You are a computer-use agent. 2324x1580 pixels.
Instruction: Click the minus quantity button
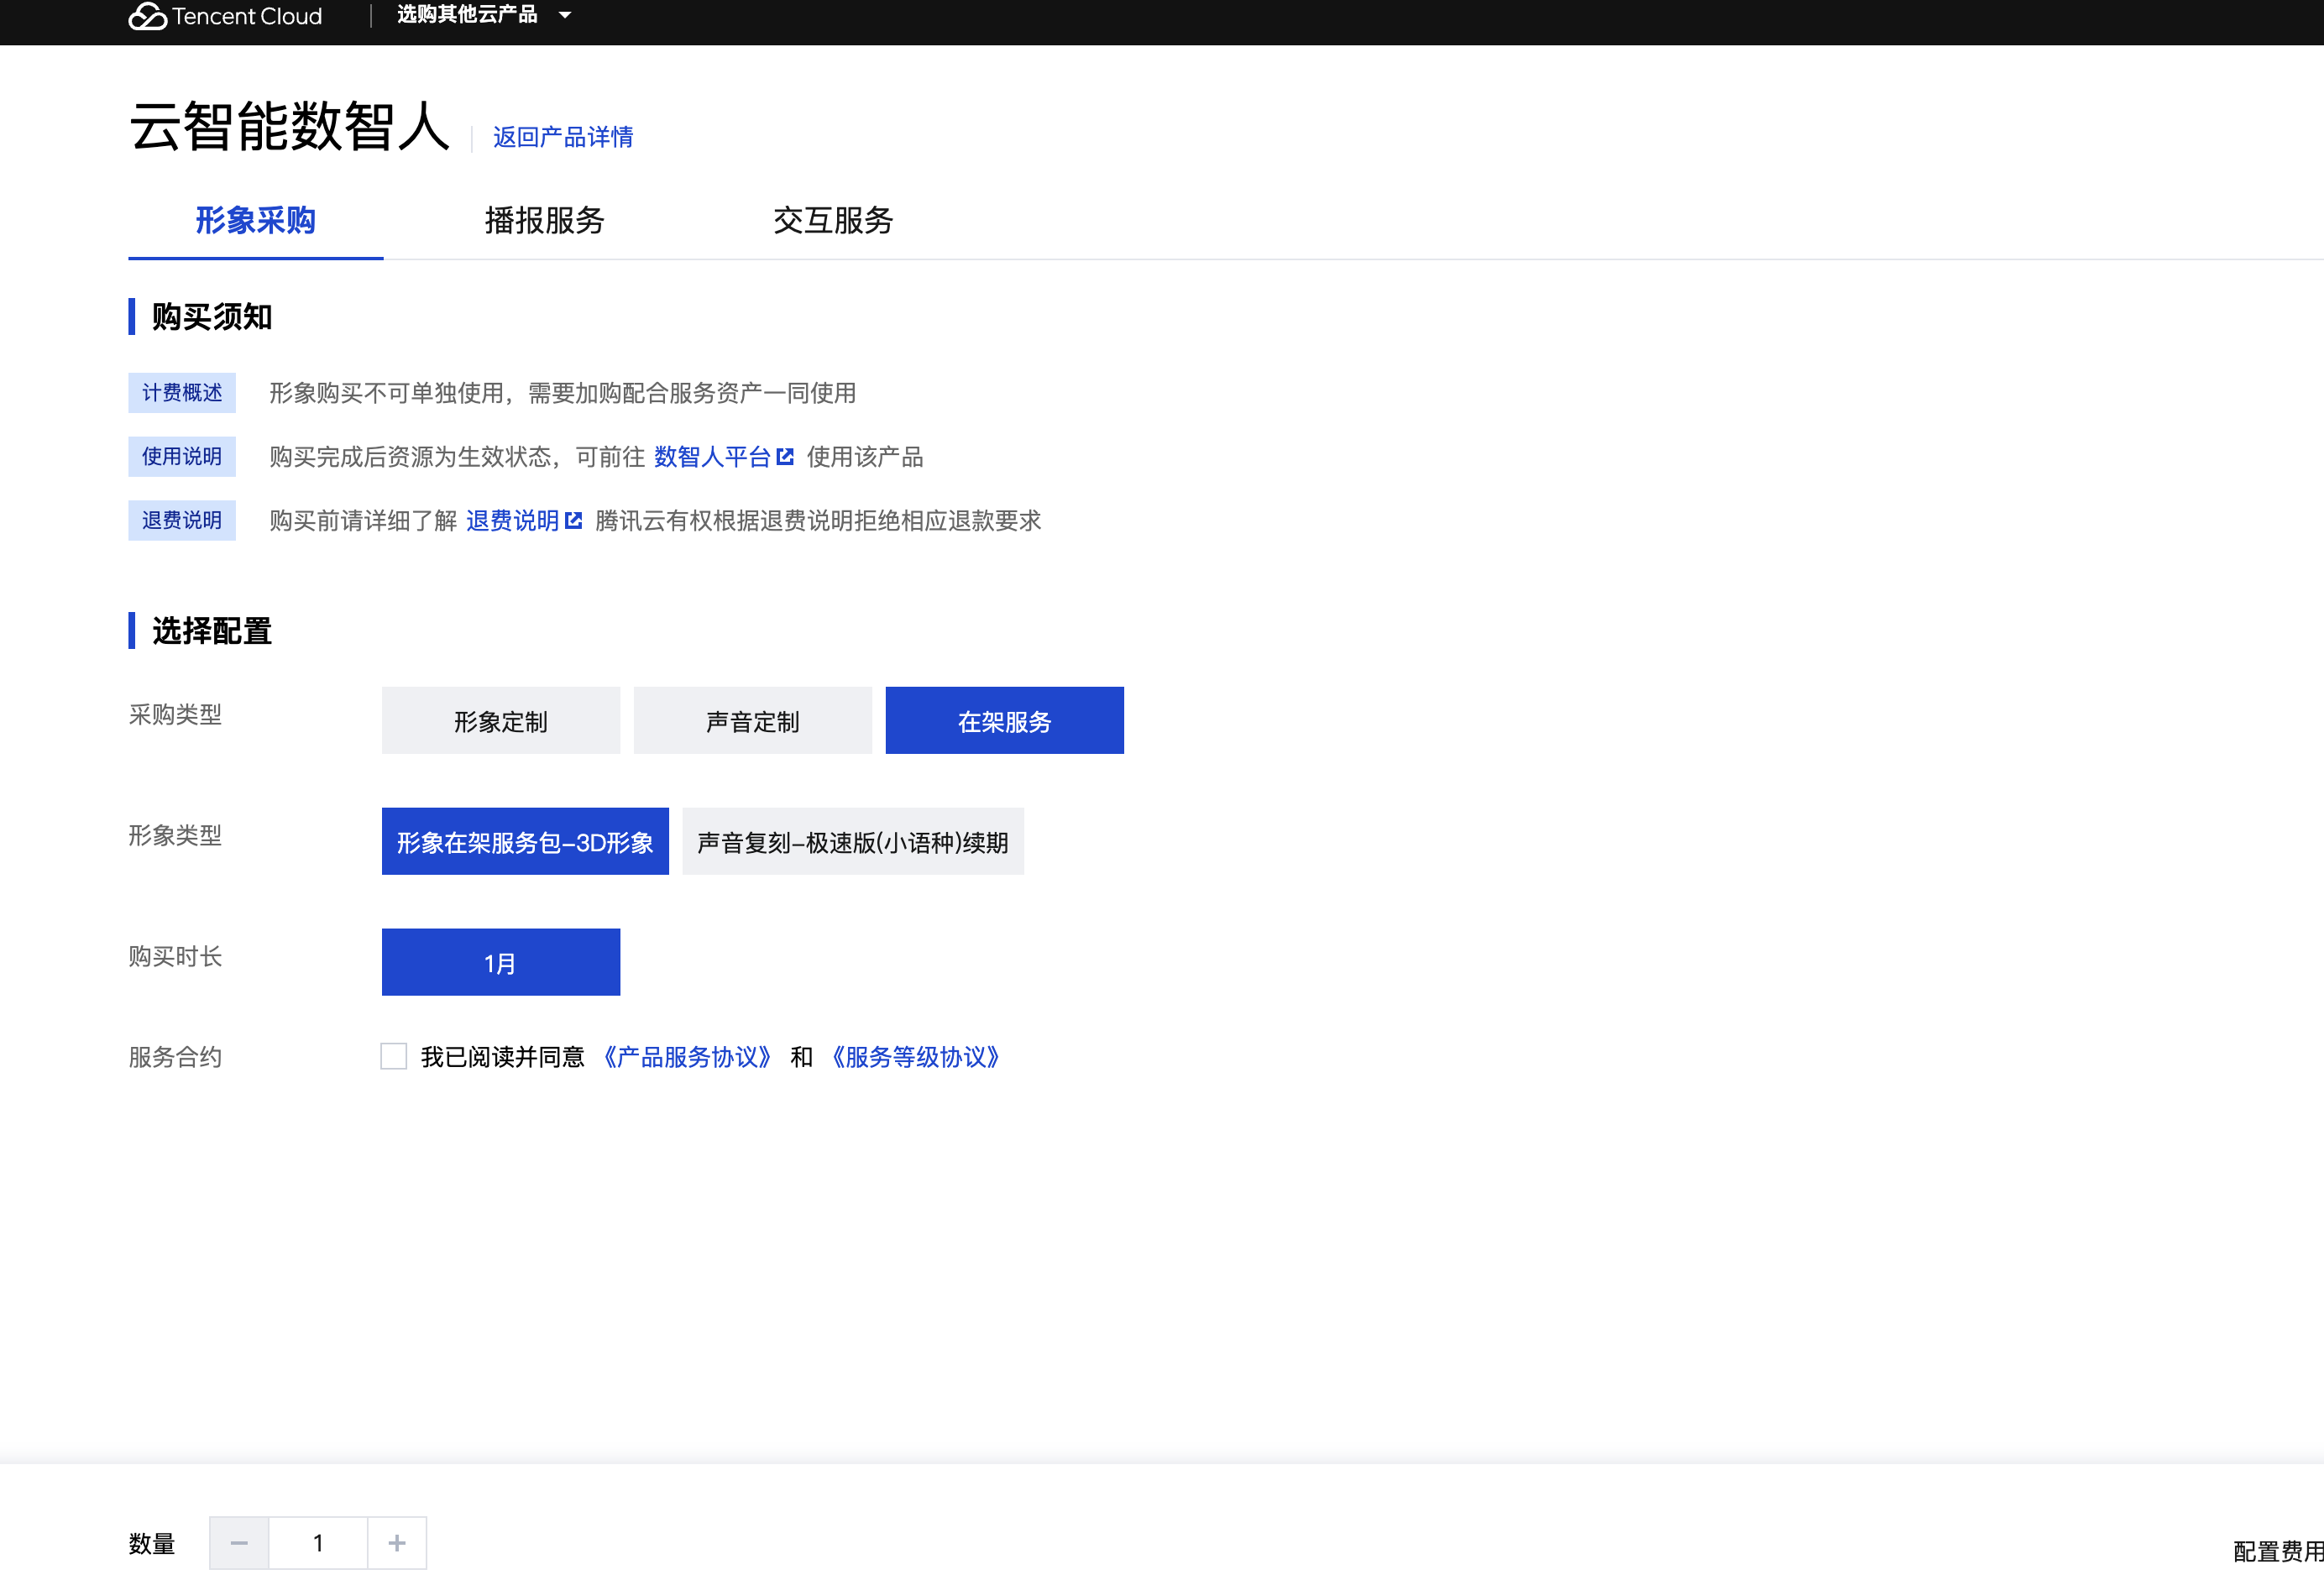239,1543
